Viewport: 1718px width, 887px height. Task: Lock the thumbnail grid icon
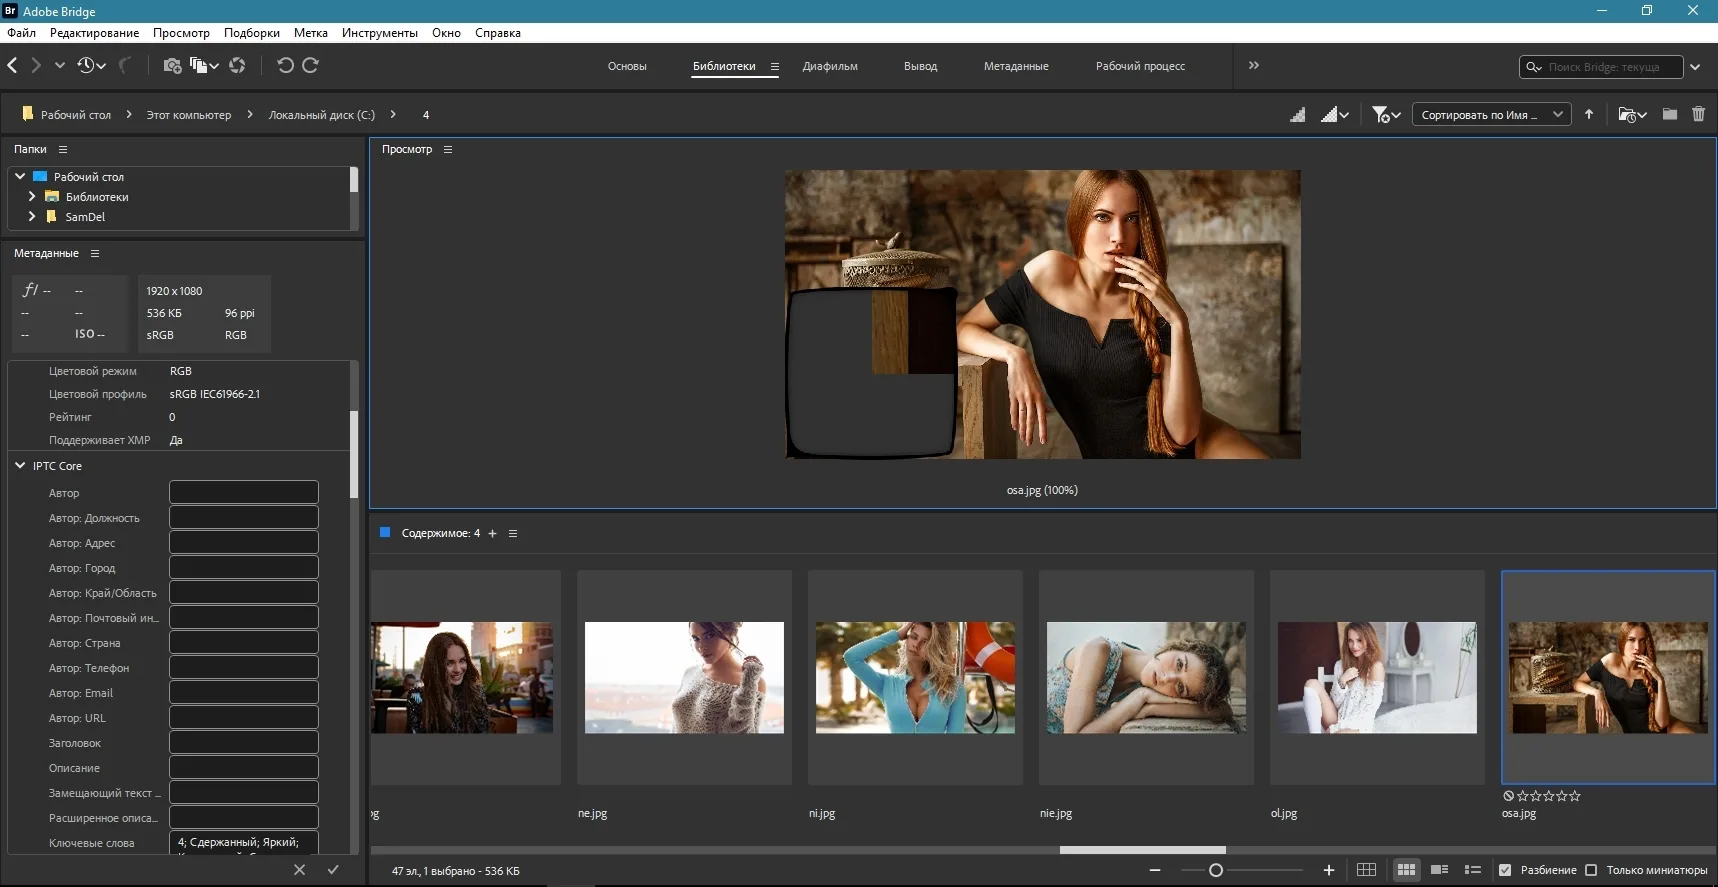(1366, 870)
